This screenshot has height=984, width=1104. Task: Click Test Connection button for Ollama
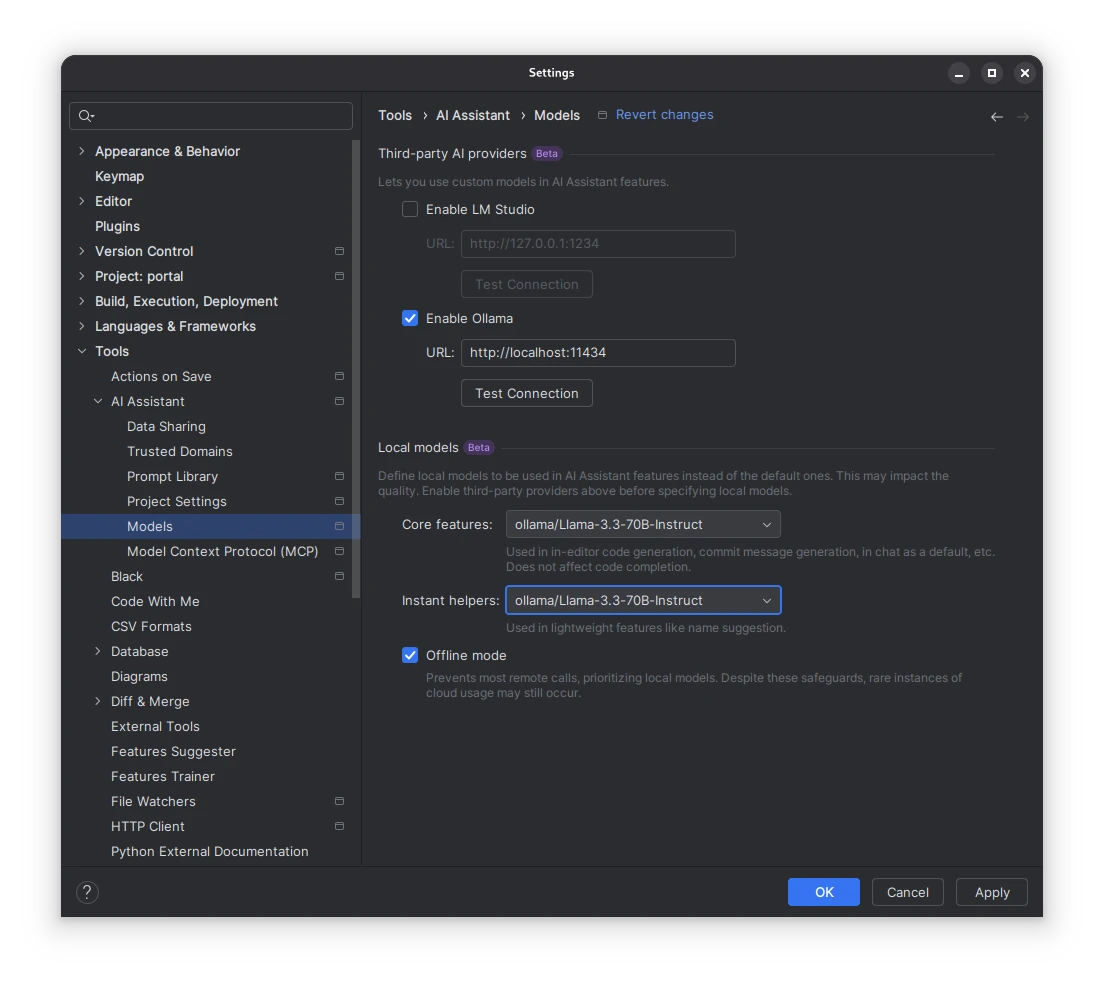point(526,393)
